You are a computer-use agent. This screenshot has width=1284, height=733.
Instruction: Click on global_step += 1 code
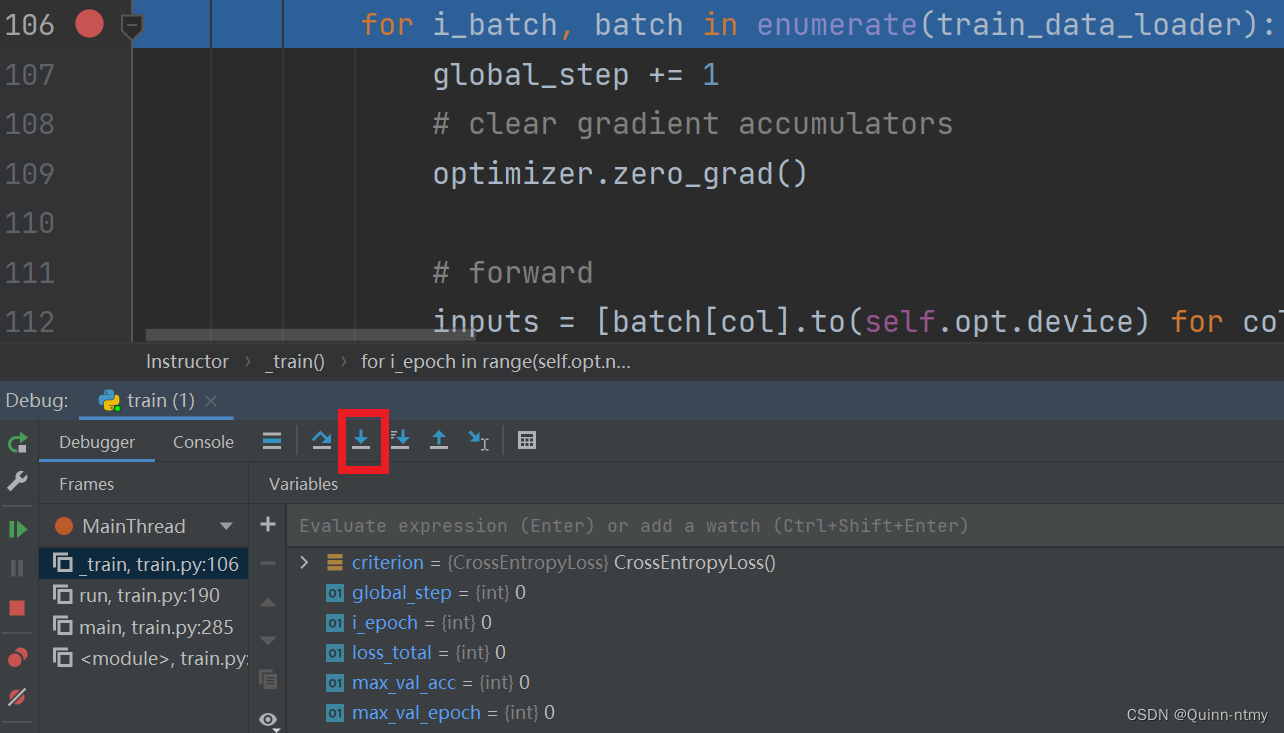[x=576, y=75]
